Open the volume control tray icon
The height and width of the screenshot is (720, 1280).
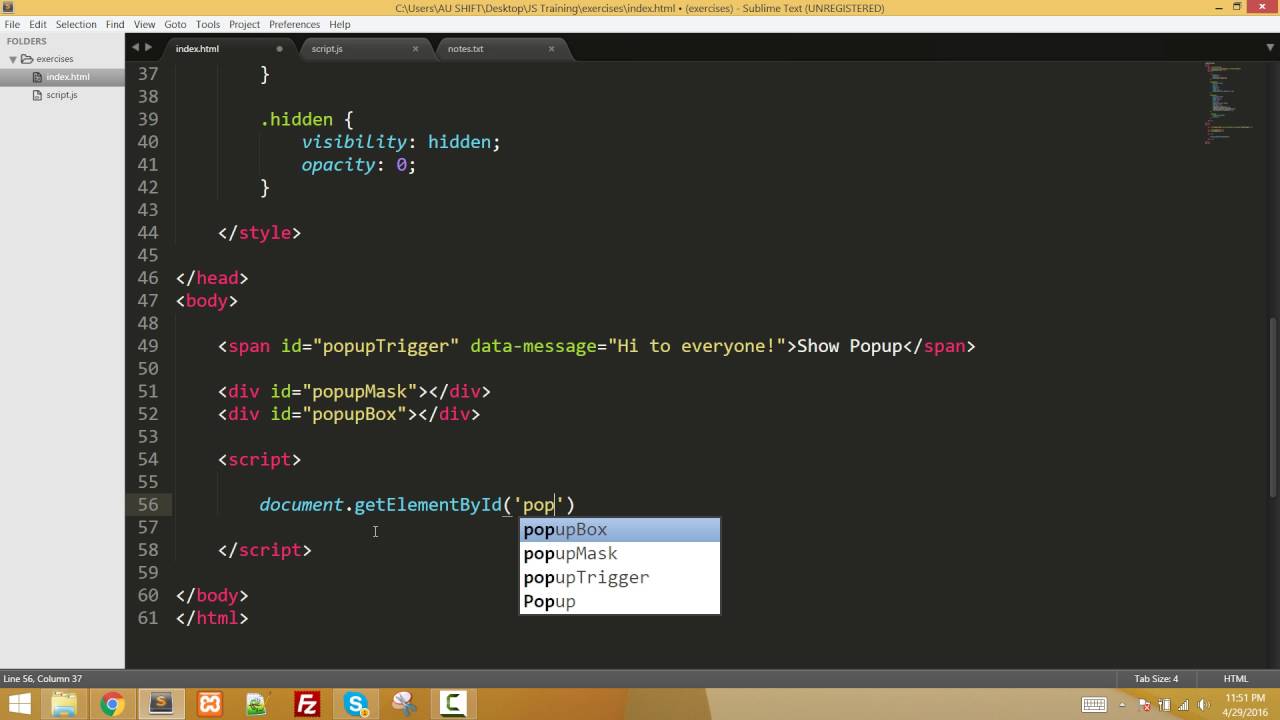[x=1203, y=704]
